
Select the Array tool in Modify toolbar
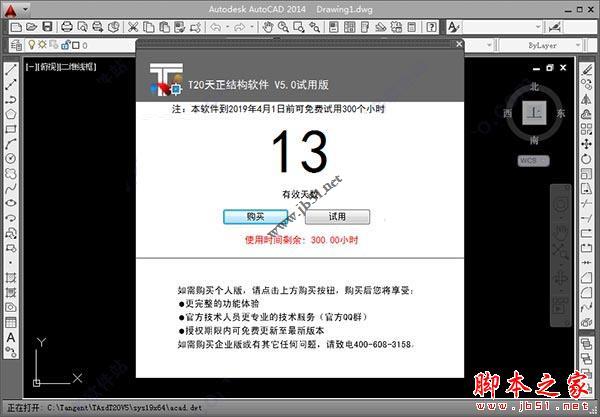586,129
